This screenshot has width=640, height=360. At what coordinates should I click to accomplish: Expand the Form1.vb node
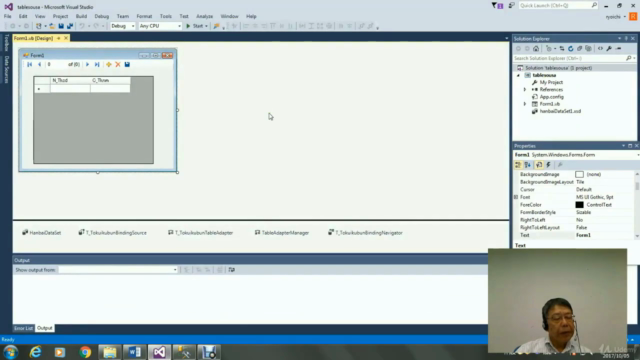[x=525, y=104]
